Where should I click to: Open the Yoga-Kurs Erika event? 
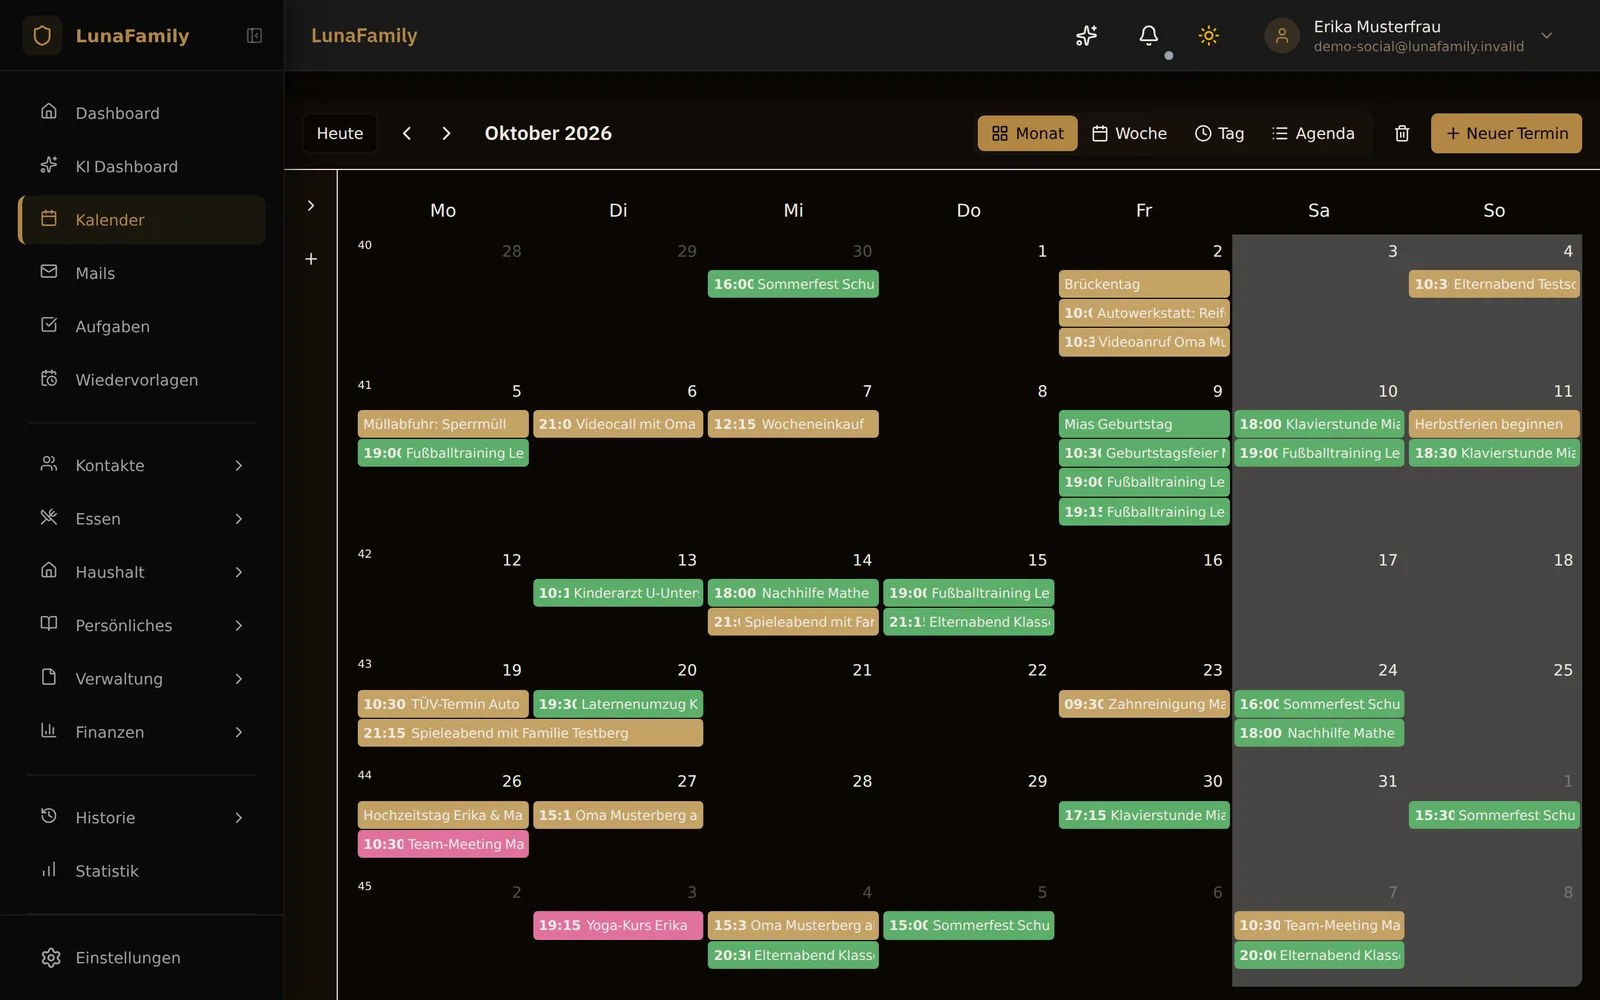coord(618,925)
